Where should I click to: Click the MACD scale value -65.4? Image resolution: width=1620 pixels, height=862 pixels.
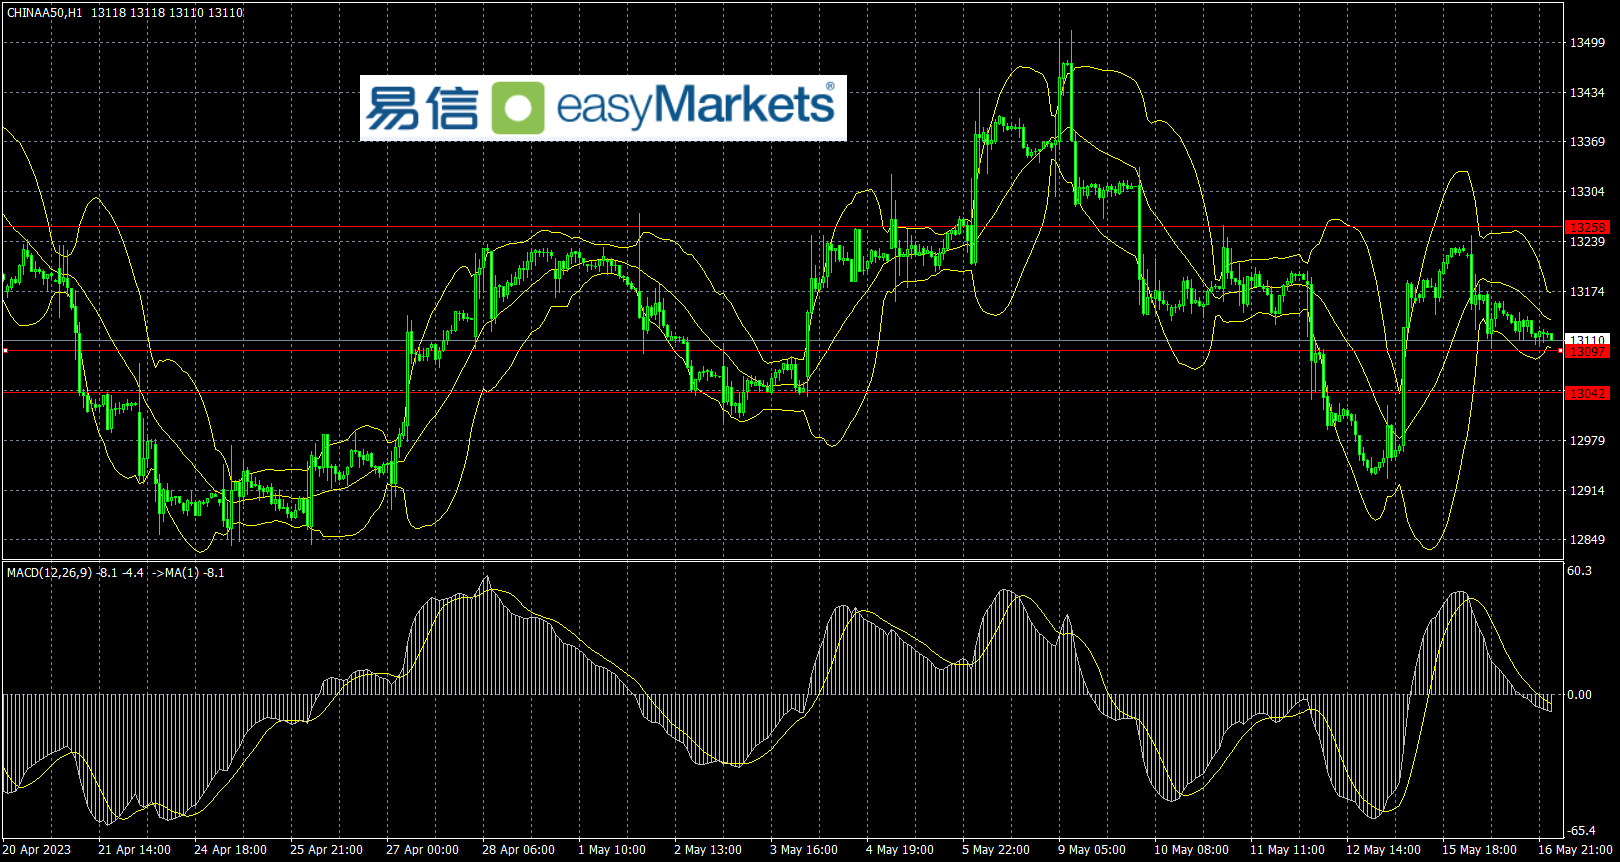pos(1582,831)
